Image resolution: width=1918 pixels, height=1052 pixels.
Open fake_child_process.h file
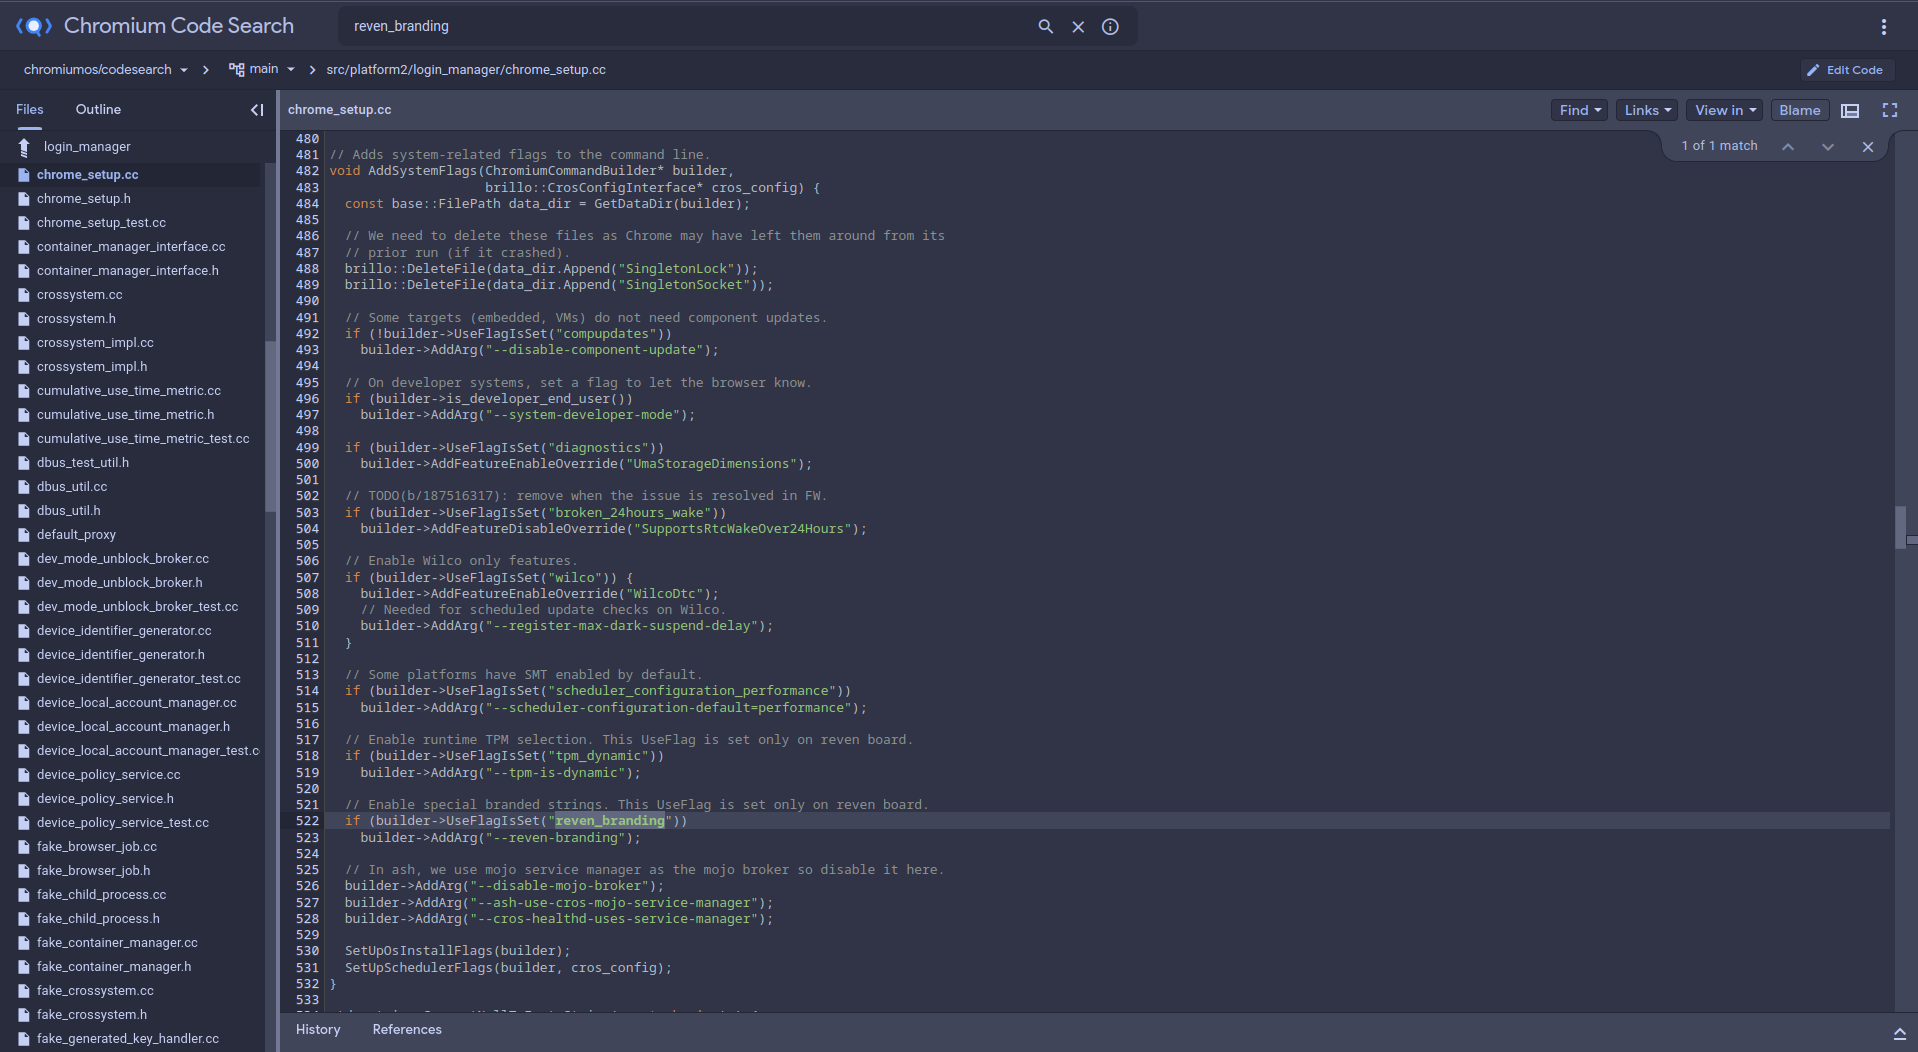coord(98,919)
